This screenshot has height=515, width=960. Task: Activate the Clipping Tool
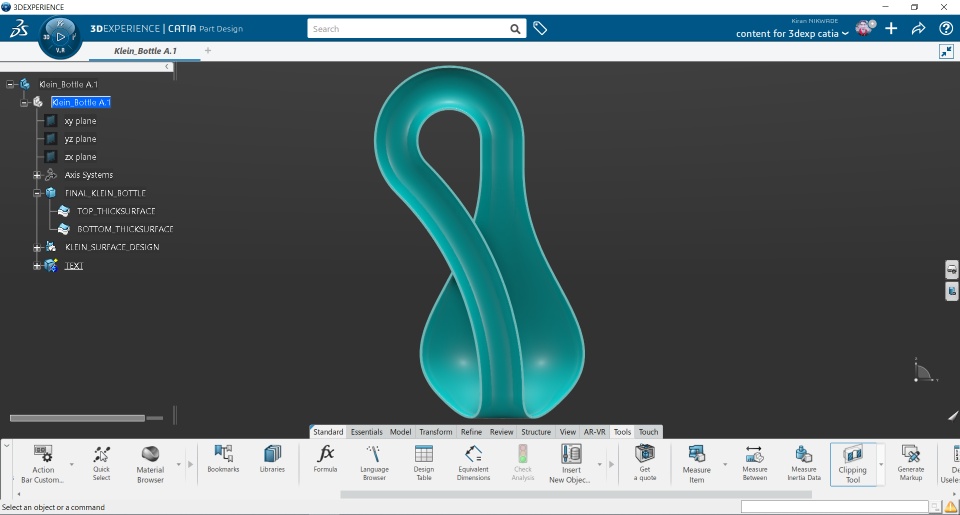pyautogui.click(x=853, y=464)
